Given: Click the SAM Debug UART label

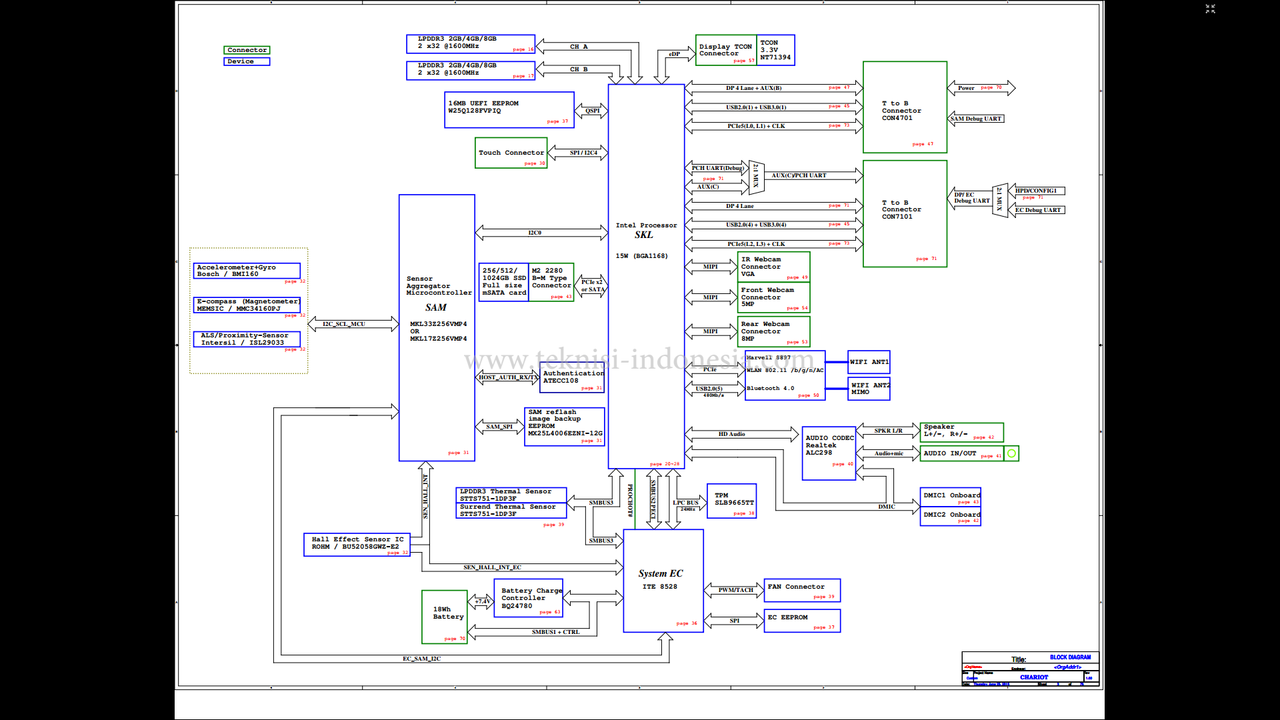Looking at the screenshot, I should pyautogui.click(x=976, y=119).
